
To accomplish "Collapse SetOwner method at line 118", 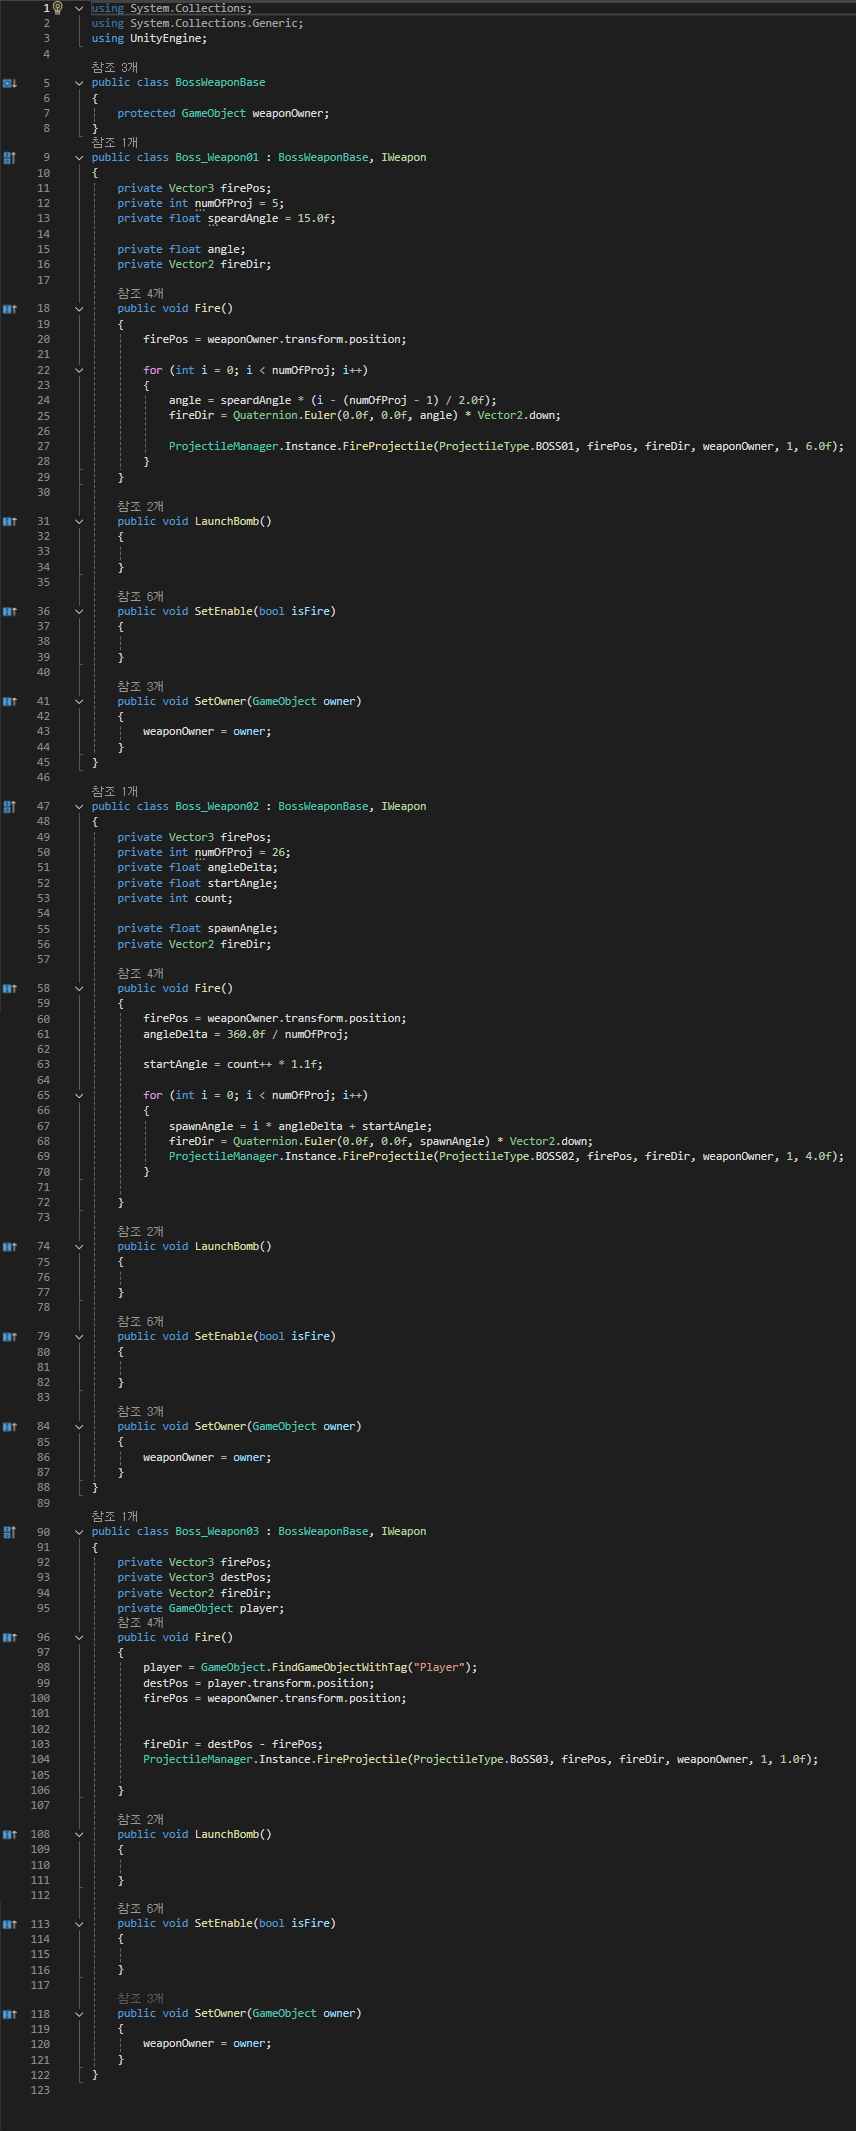I will pyautogui.click(x=79, y=2014).
